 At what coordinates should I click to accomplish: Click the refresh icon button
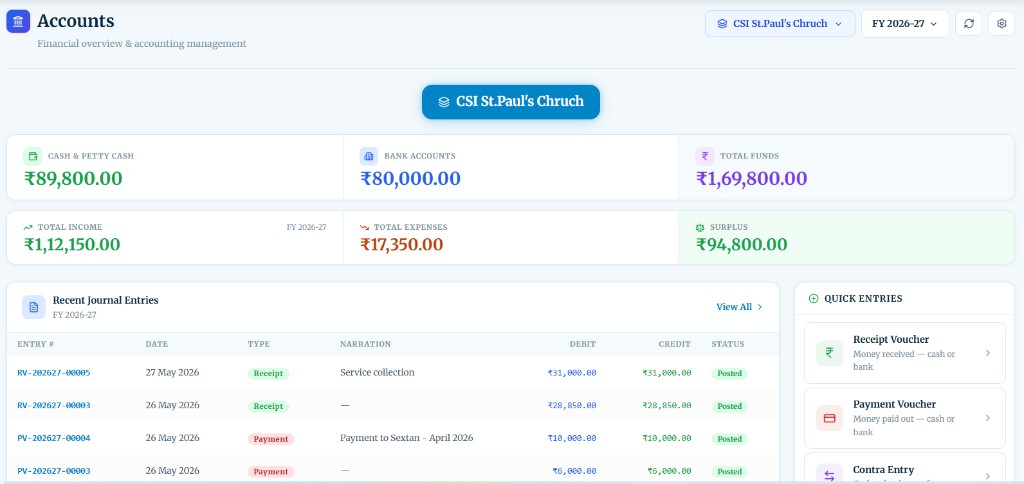click(968, 24)
